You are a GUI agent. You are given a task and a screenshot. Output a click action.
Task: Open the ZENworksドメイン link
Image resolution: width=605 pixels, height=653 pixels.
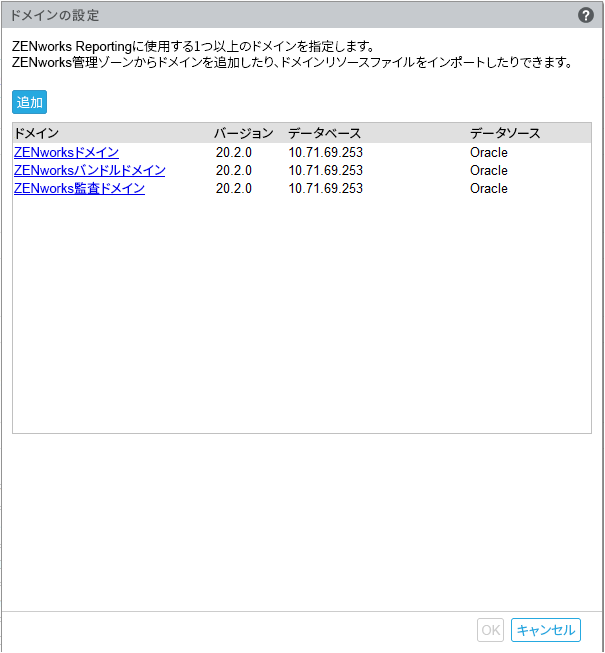(x=66, y=152)
